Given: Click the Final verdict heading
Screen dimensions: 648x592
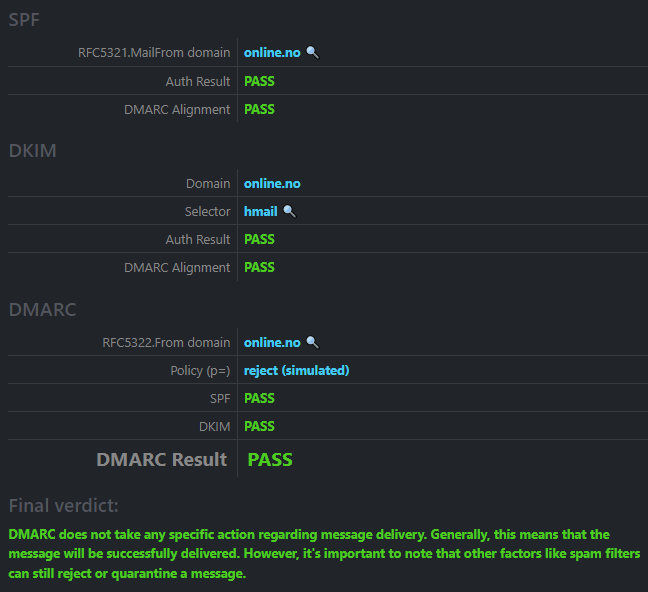Looking at the screenshot, I should [64, 505].
